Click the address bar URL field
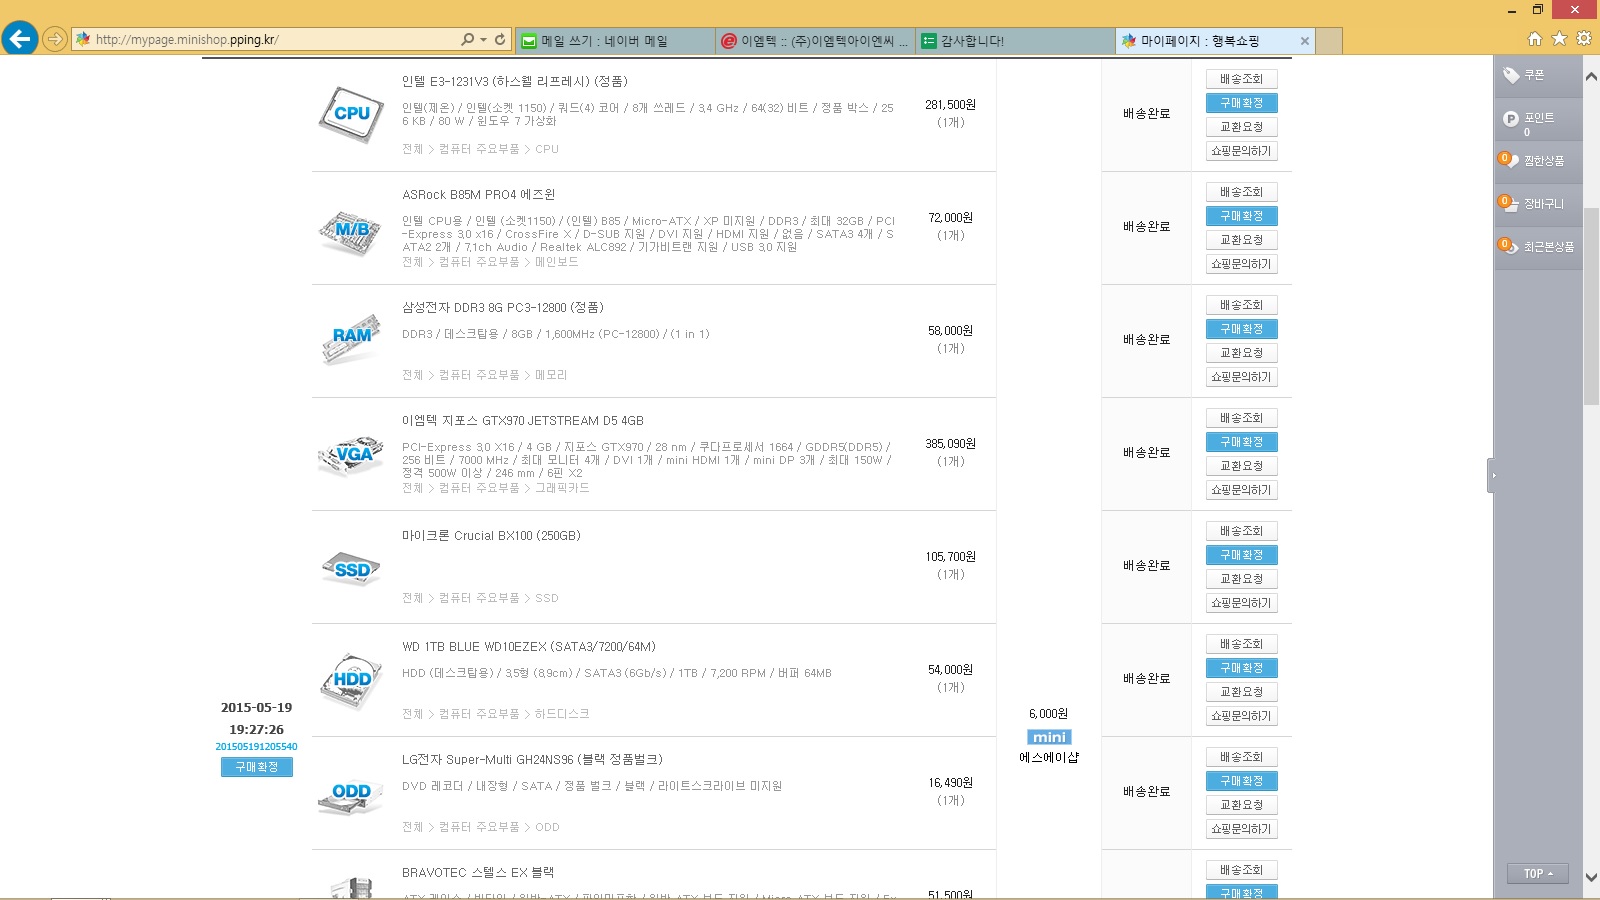Image resolution: width=1600 pixels, height=900 pixels. (270, 40)
